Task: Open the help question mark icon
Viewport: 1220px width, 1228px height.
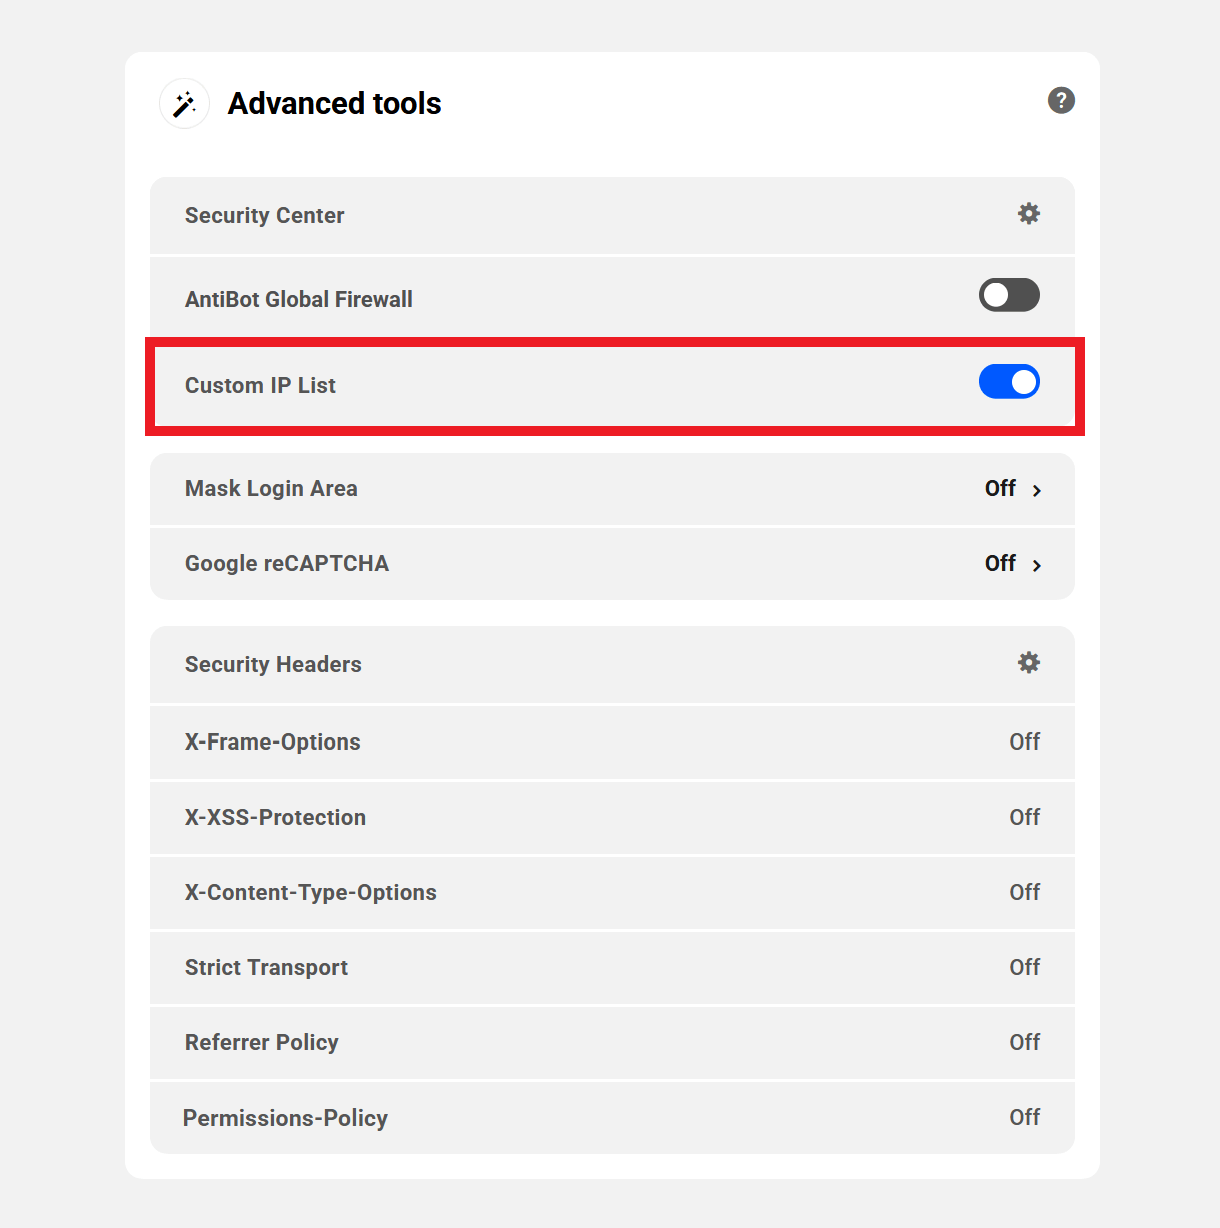Action: pyautogui.click(x=1061, y=100)
